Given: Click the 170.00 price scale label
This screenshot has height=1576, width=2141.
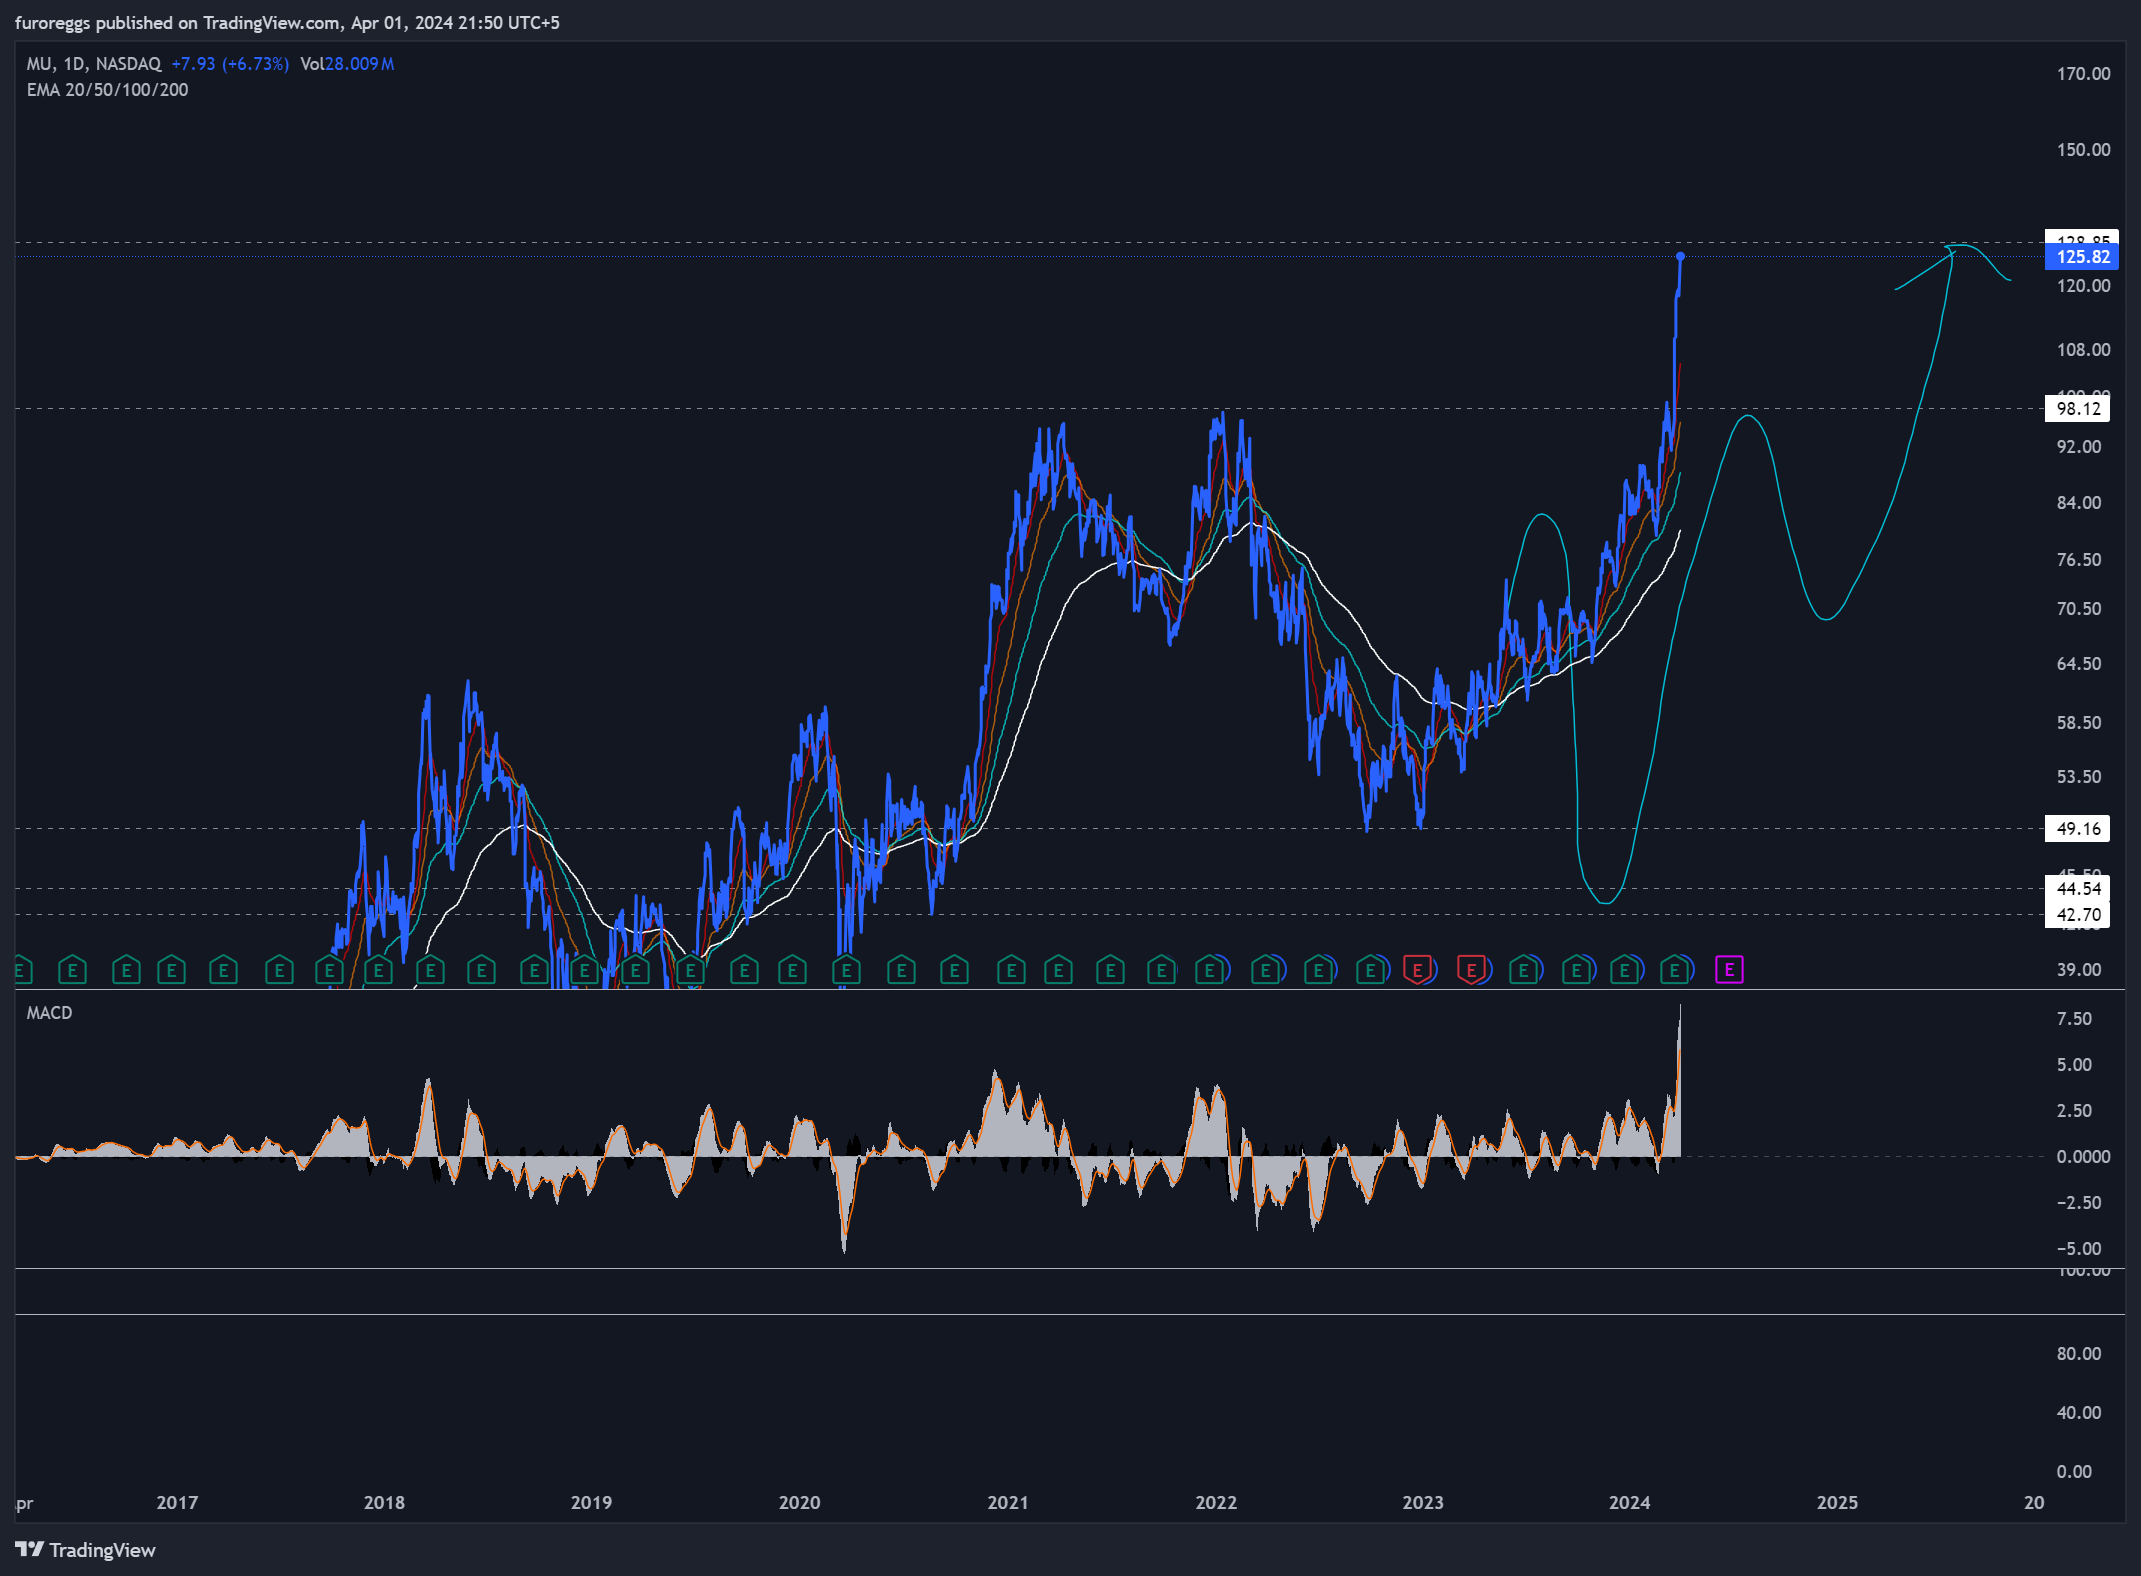Looking at the screenshot, I should tap(2083, 74).
